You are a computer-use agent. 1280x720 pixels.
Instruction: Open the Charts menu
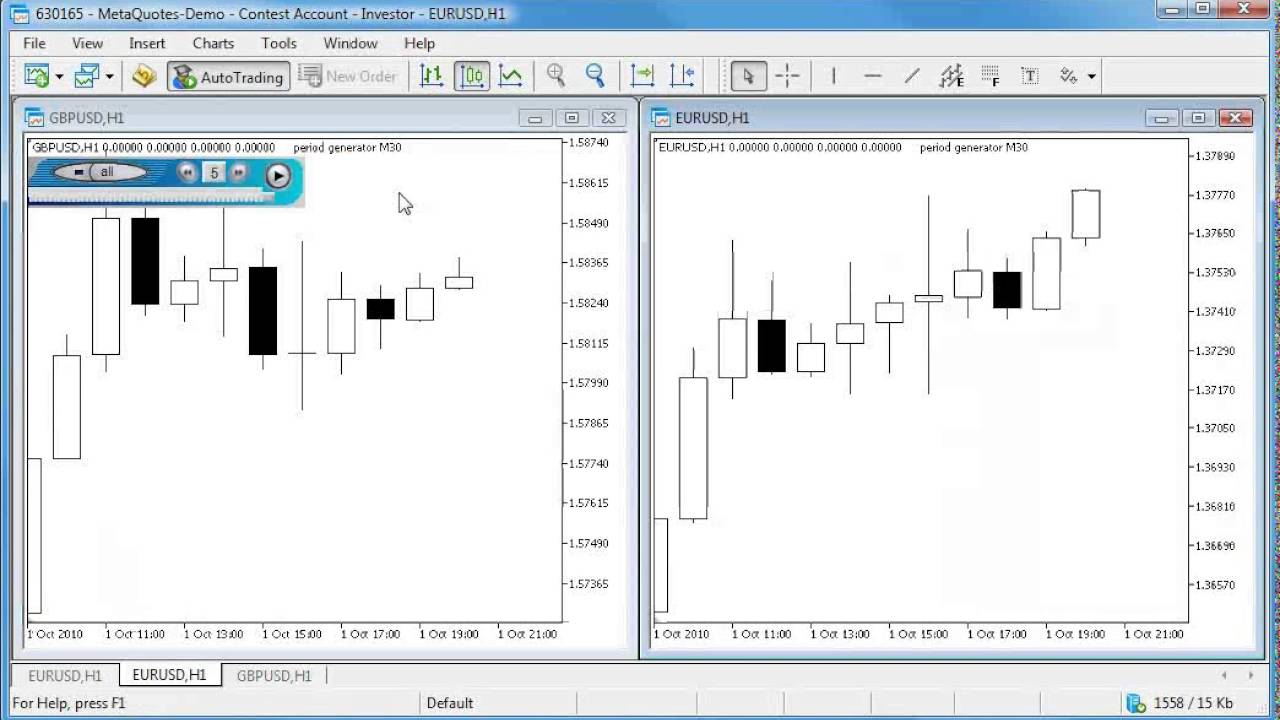(x=213, y=43)
